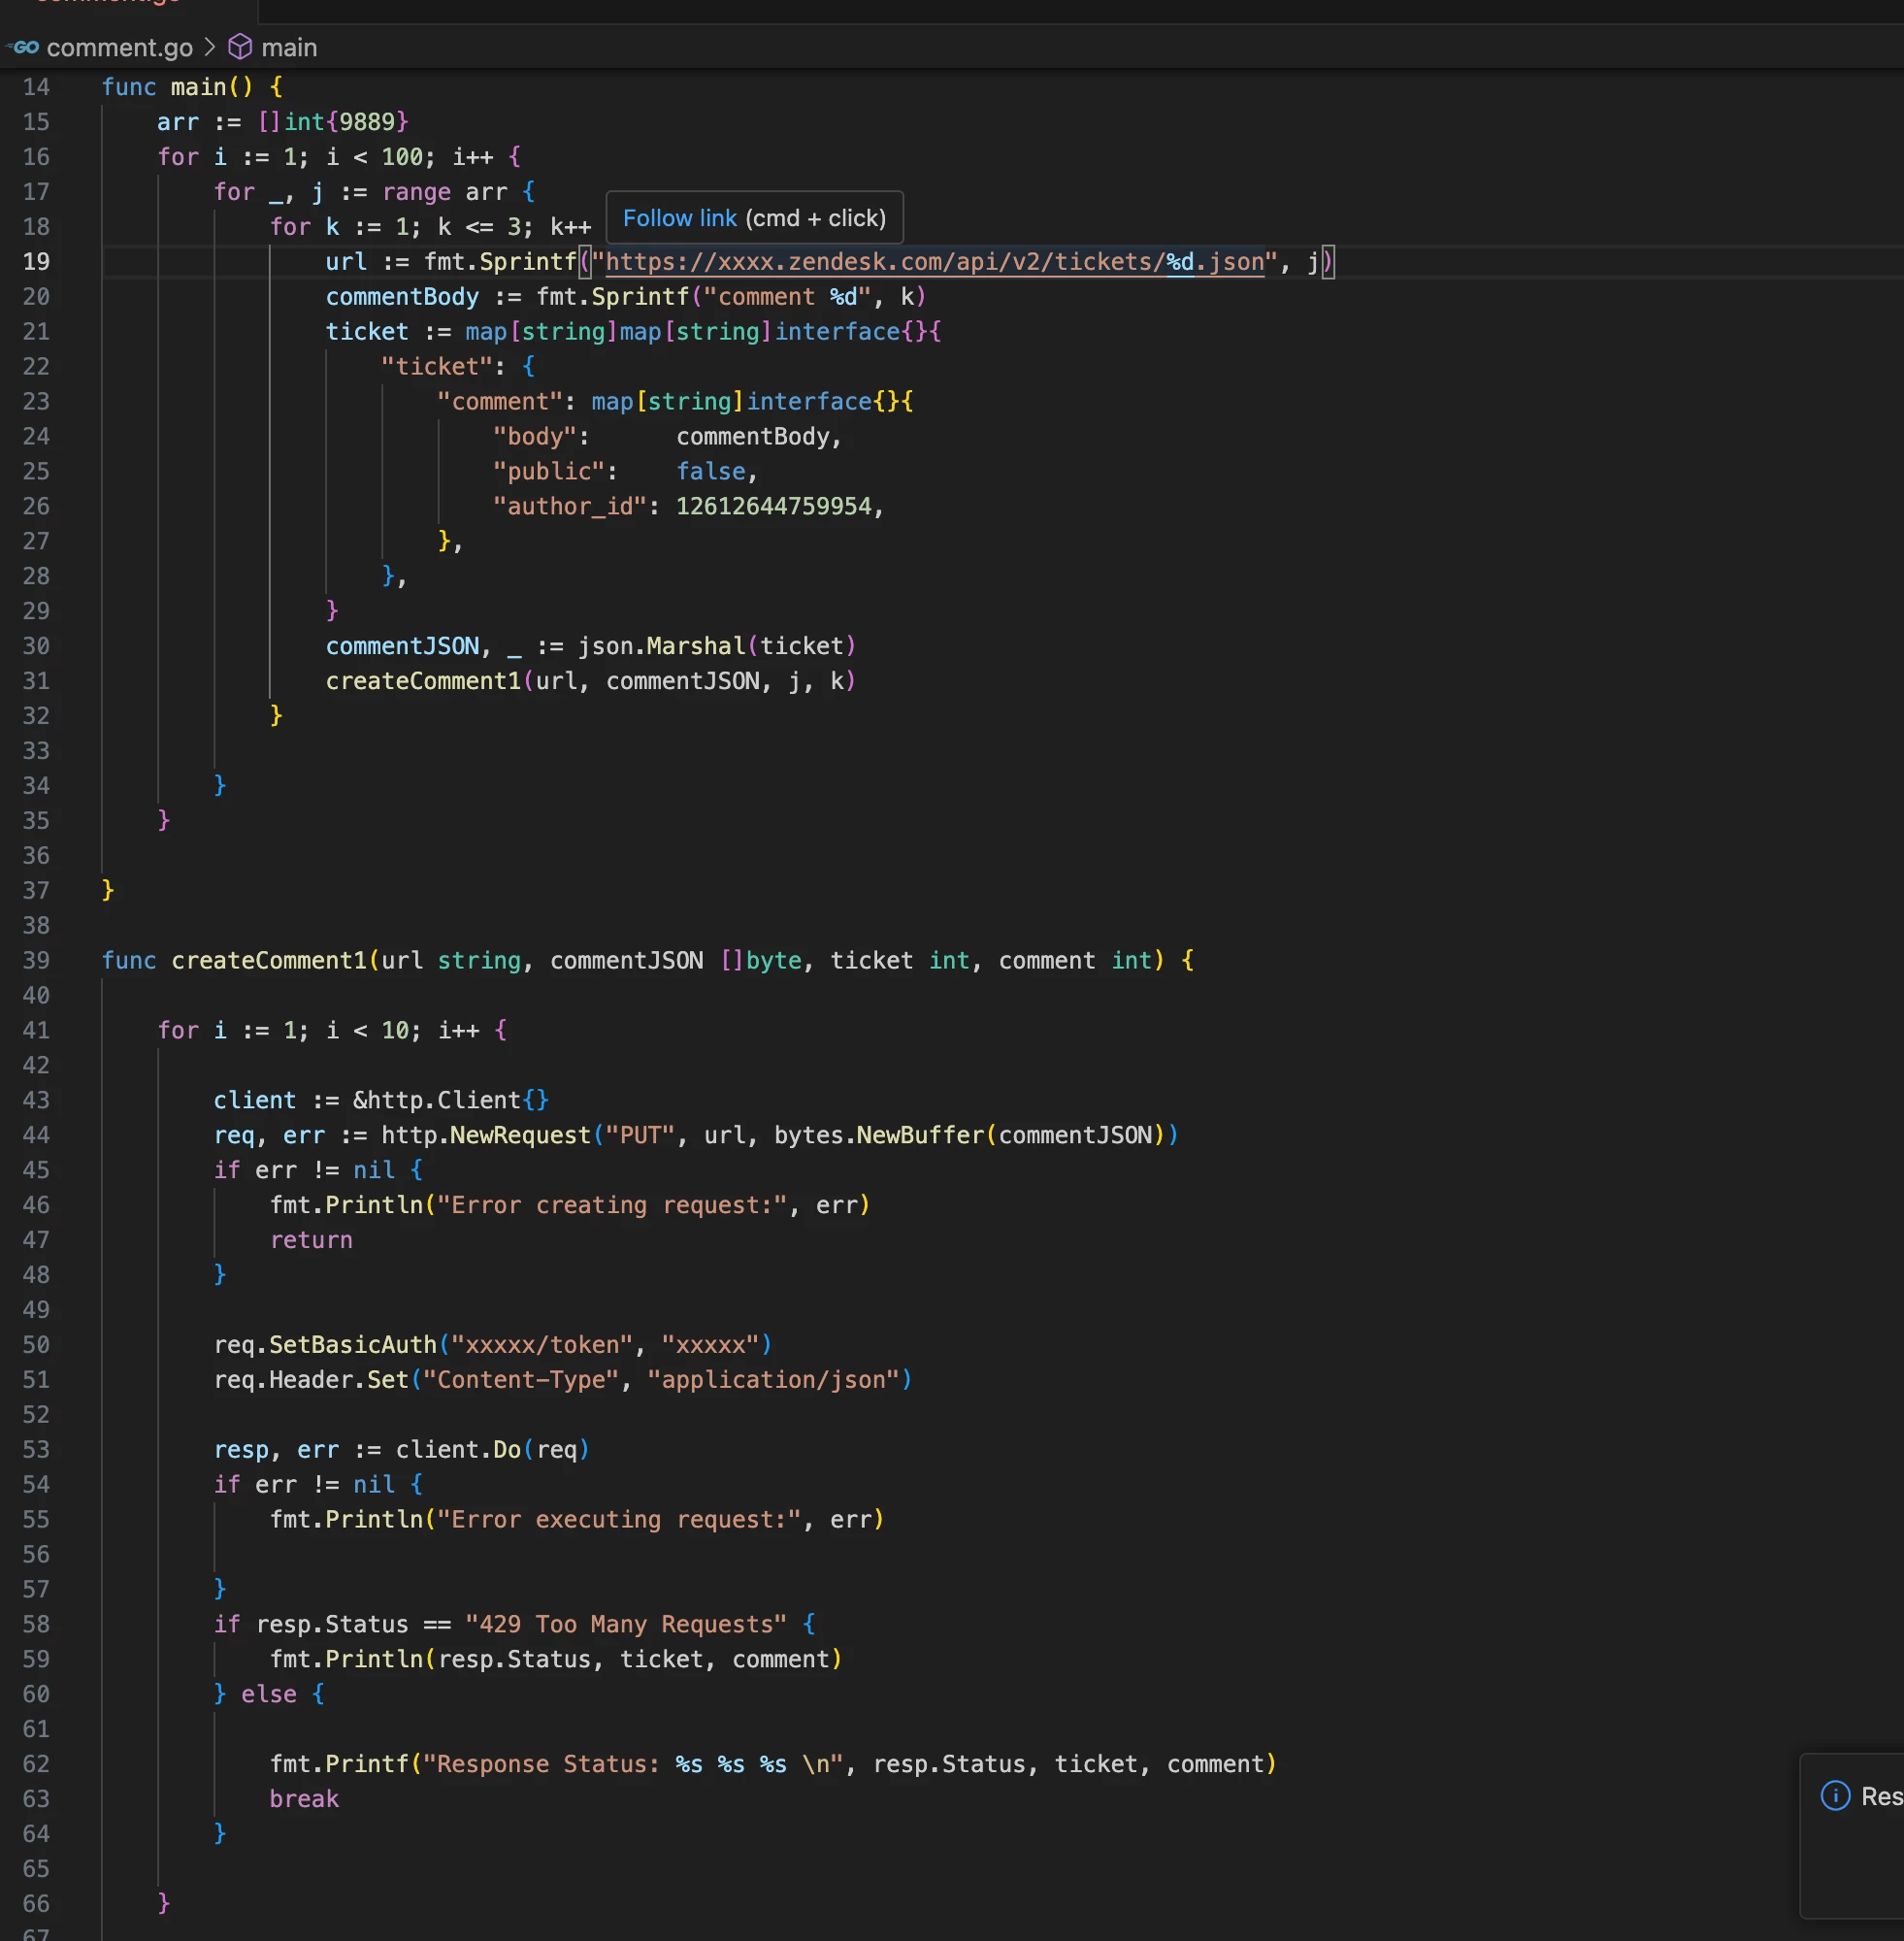1904x1941 pixels.
Task: Click the "PUT" string in NewRequest
Action: point(639,1135)
